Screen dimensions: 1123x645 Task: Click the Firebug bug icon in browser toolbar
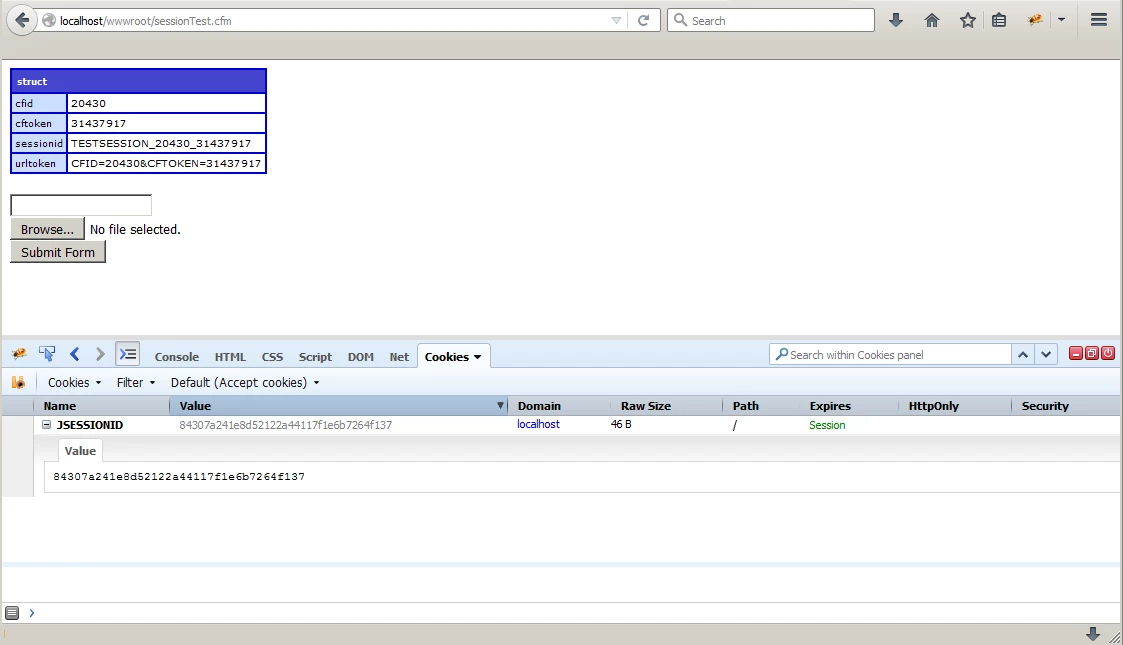[x=1035, y=20]
